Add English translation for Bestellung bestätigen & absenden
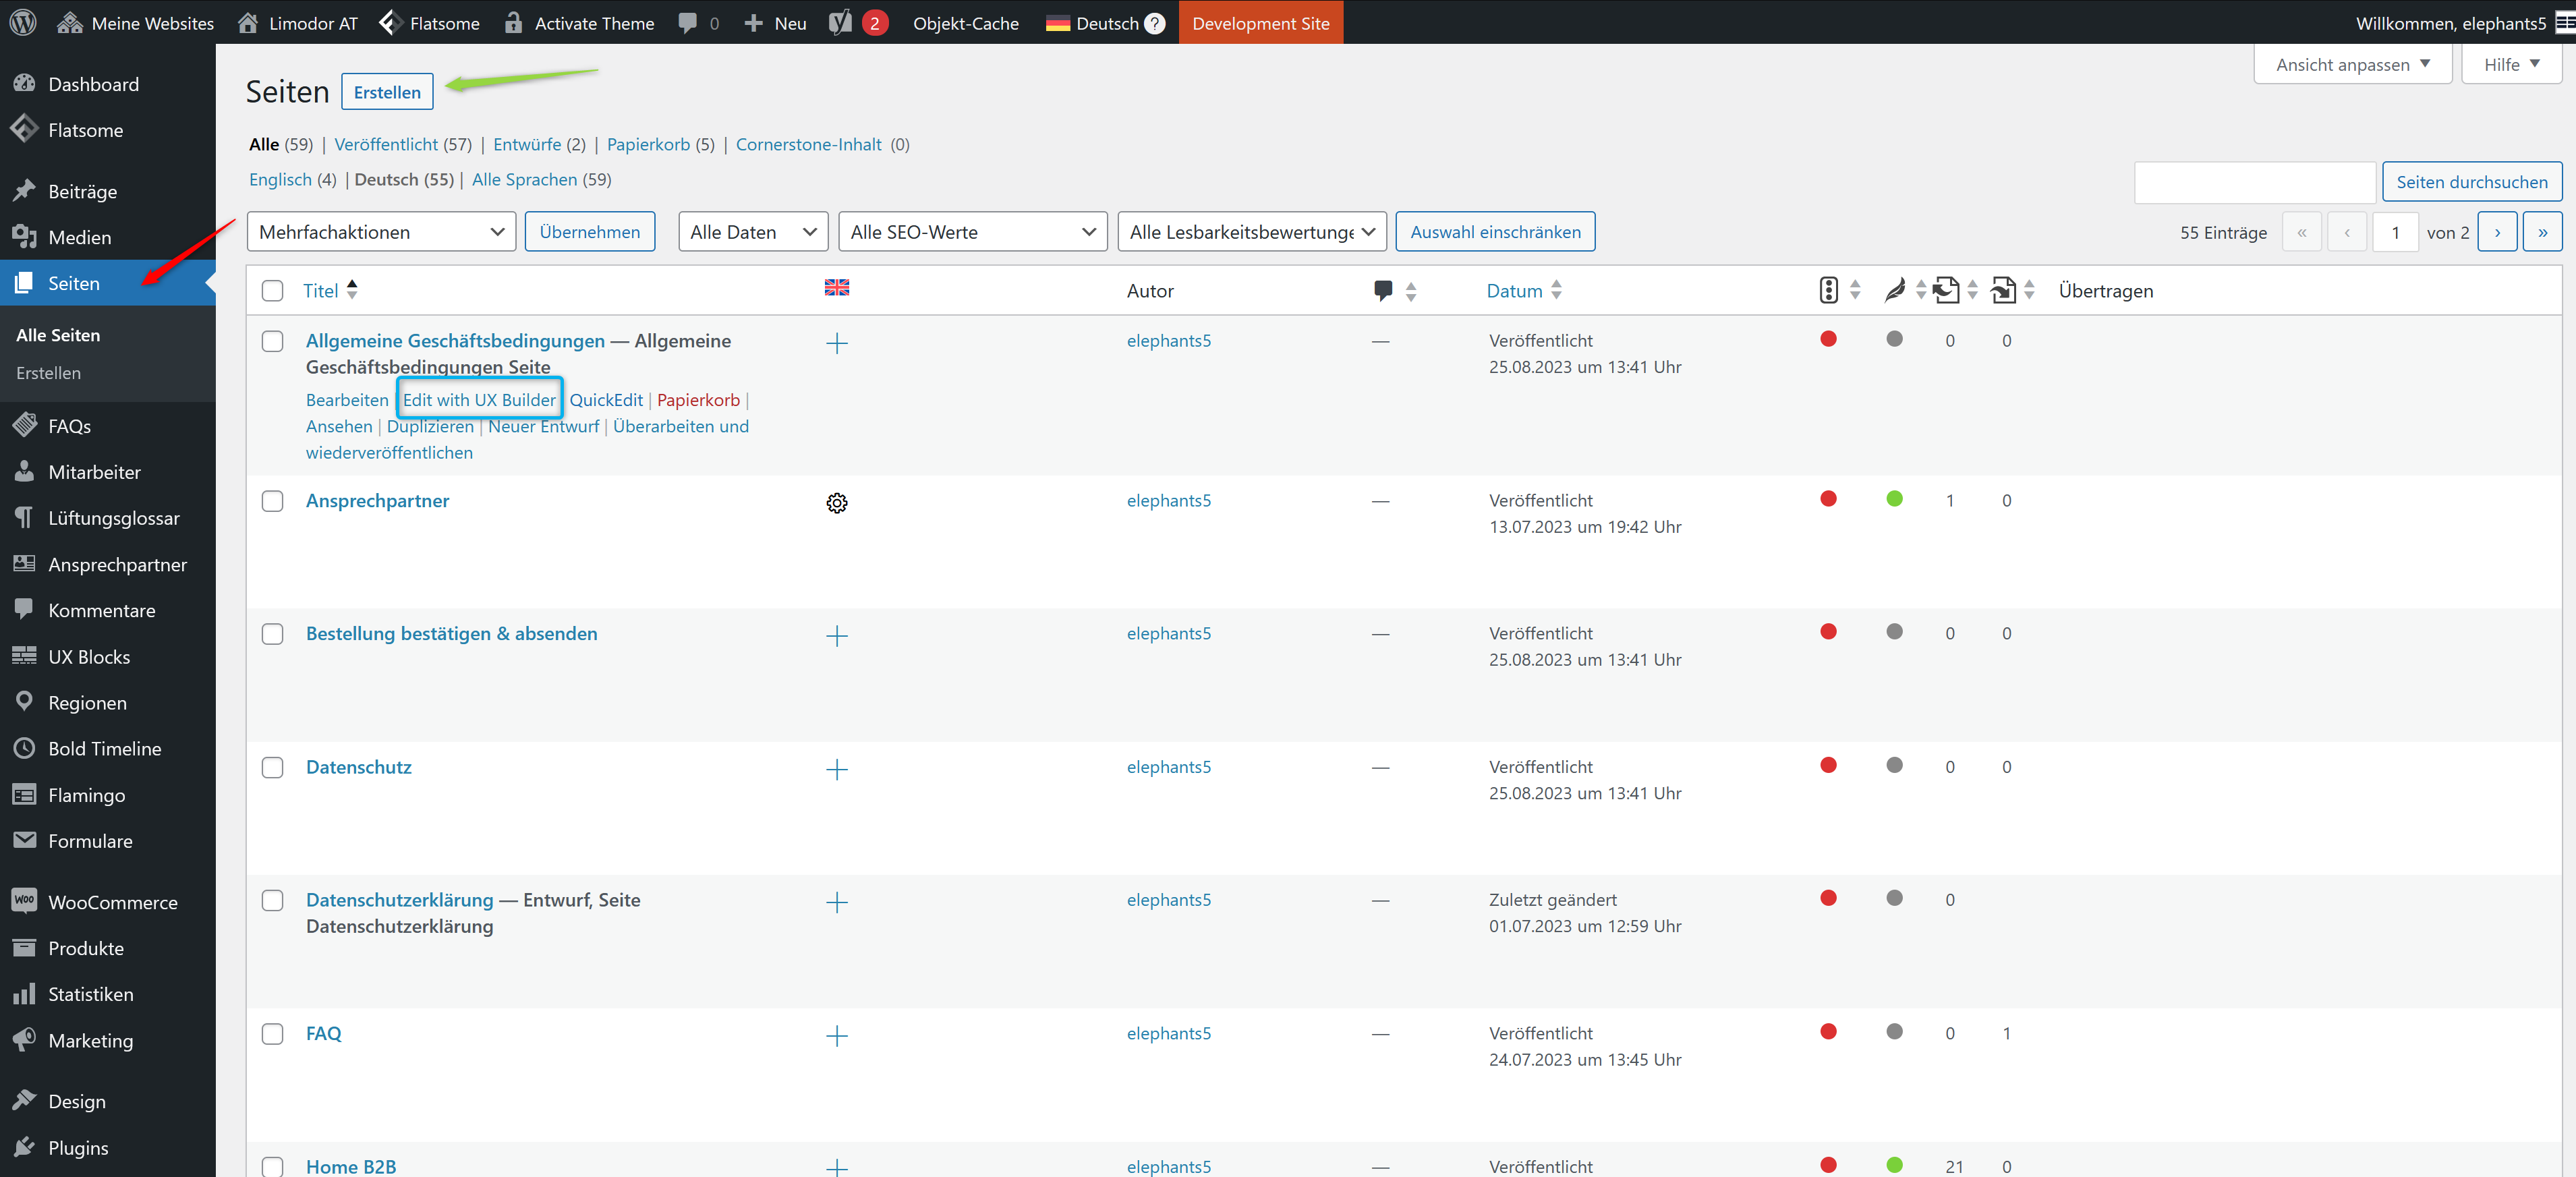This screenshot has width=2576, height=1177. coord(837,636)
